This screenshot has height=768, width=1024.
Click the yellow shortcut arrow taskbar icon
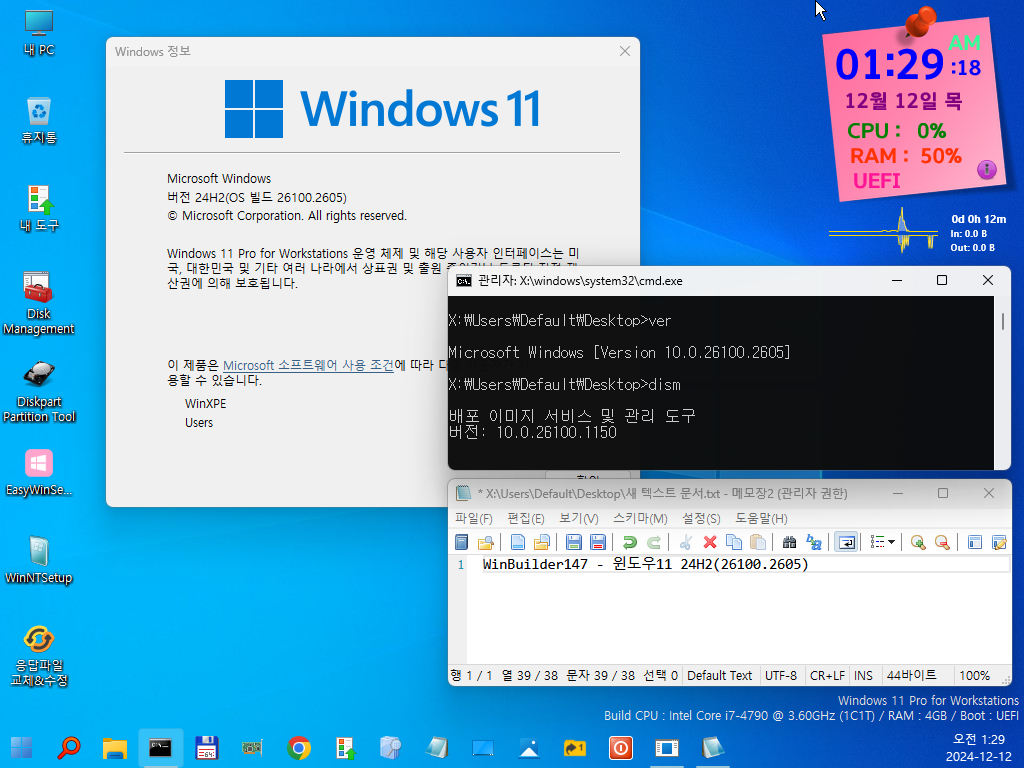pos(575,748)
